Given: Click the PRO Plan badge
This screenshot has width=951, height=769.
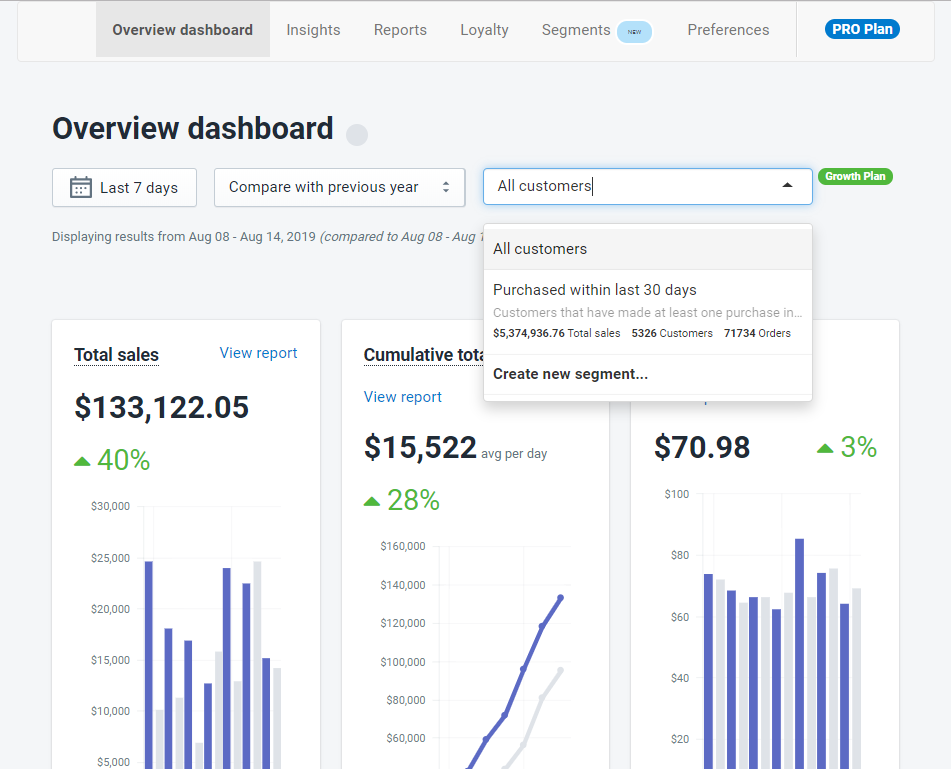Looking at the screenshot, I should pos(862,29).
